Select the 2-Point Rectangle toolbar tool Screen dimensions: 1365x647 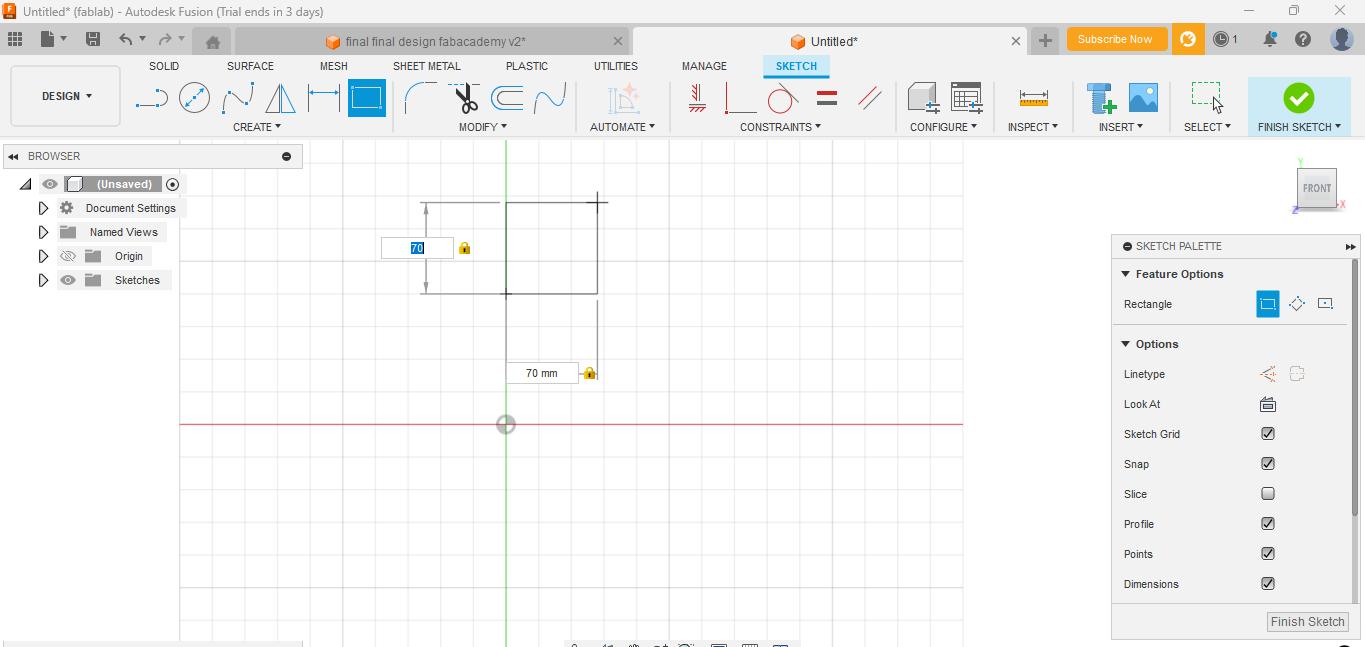pos(367,98)
